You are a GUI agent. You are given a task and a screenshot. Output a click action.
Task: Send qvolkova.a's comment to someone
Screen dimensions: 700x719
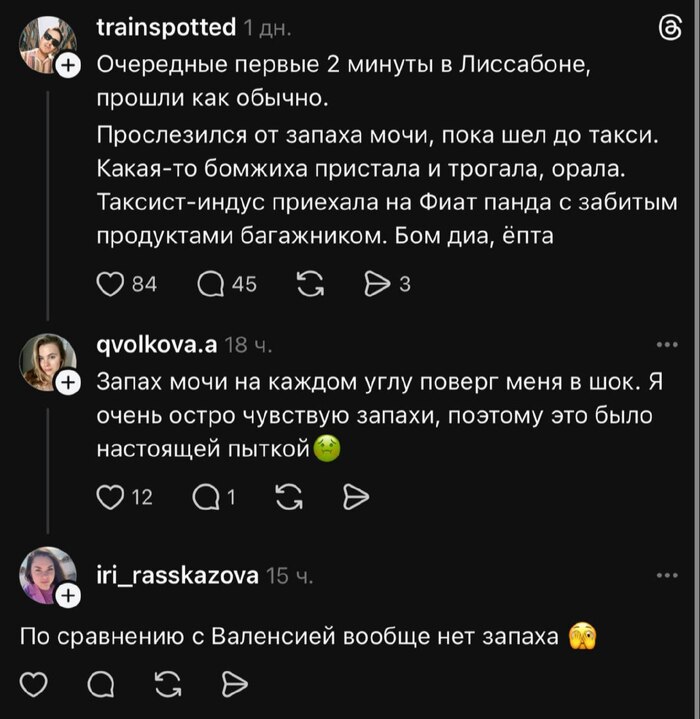(x=355, y=496)
